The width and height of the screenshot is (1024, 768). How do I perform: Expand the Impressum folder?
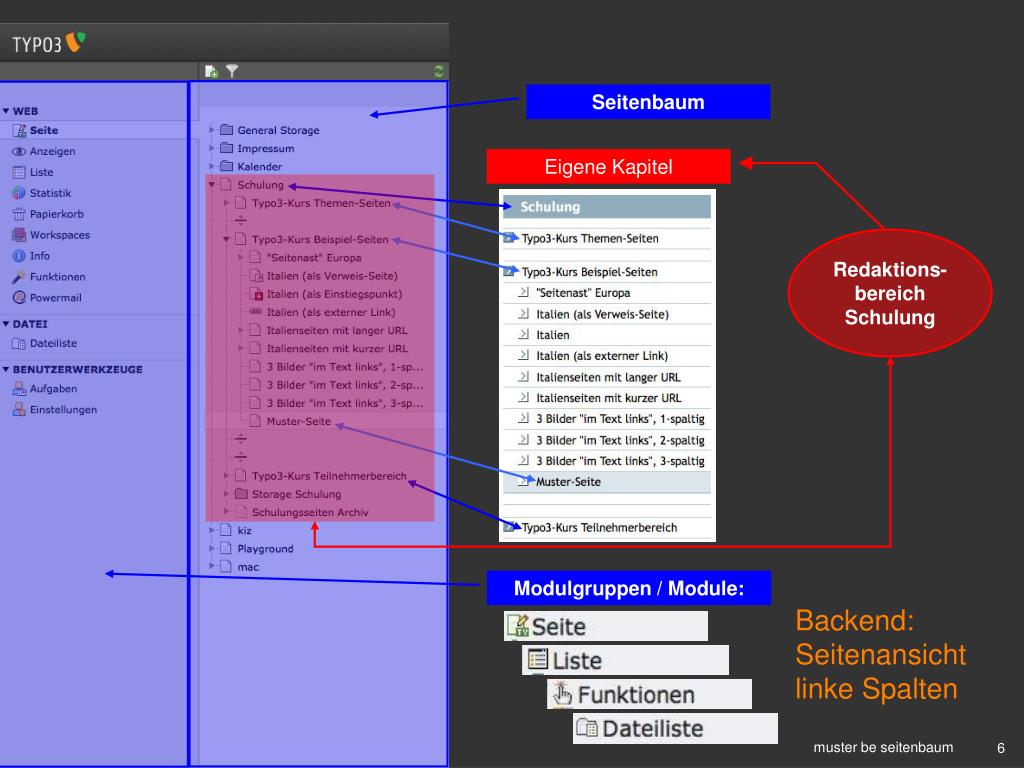pyautogui.click(x=212, y=148)
